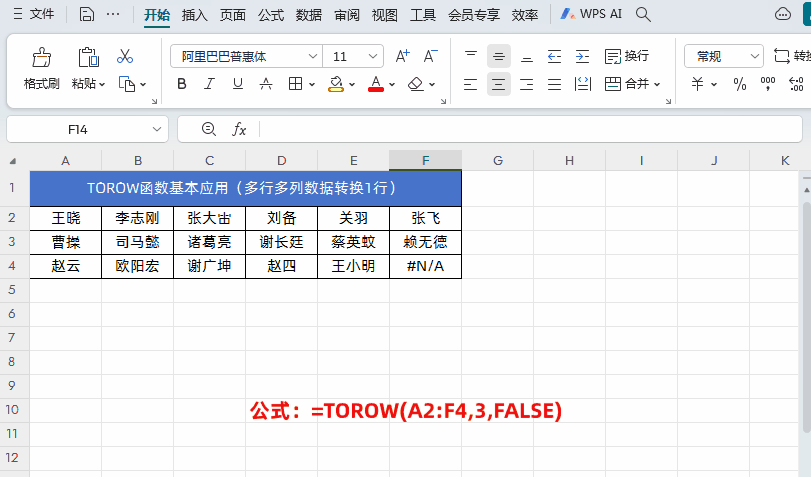
Task: Click the Format Painter (格式刷) icon
Action: point(41,57)
